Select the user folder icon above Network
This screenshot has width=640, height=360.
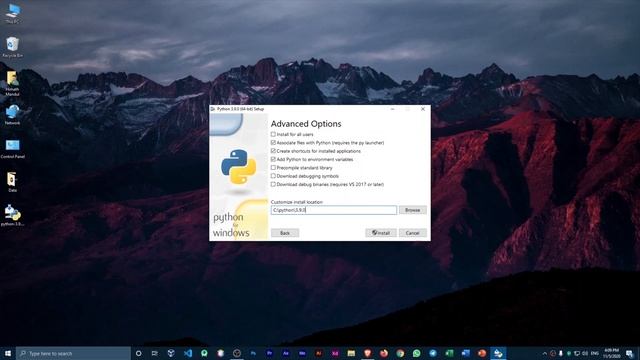click(x=13, y=83)
